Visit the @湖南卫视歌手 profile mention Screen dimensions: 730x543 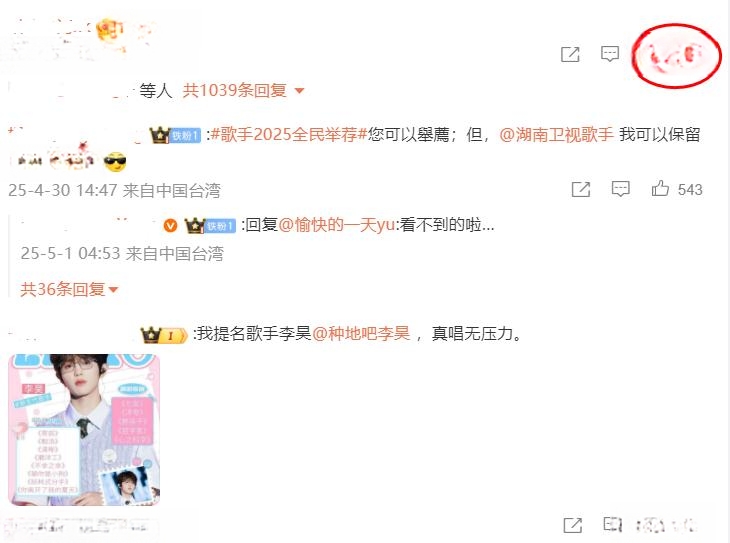556,135
